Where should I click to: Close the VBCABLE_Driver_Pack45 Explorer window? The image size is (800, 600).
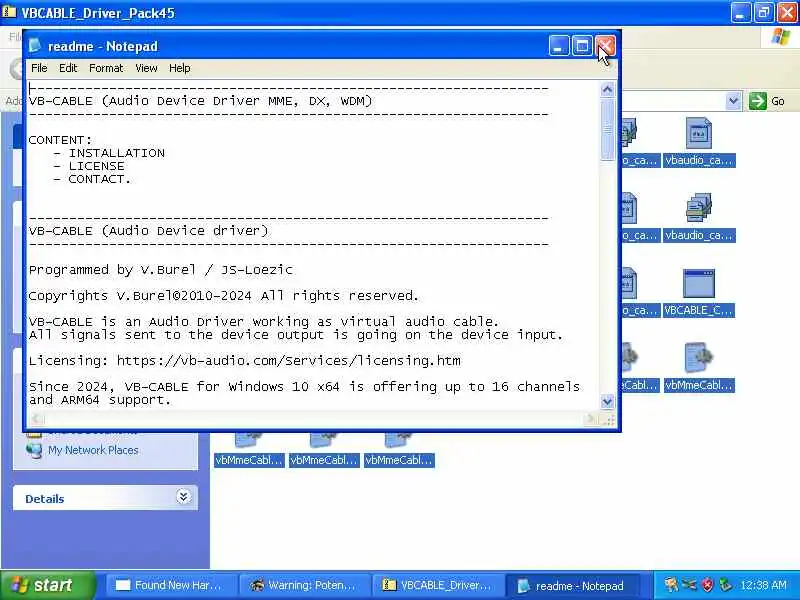(x=787, y=12)
